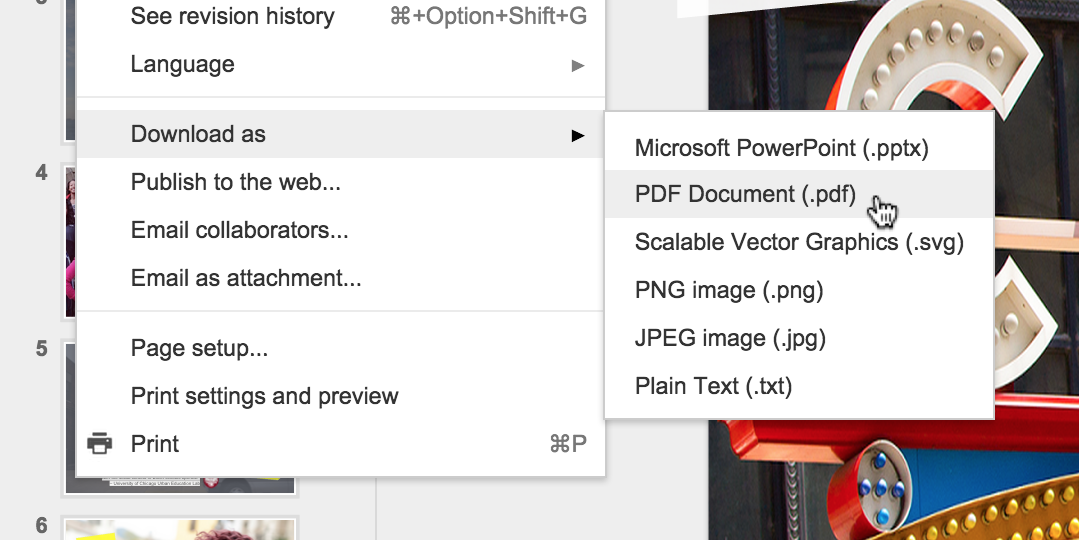Download slide as JPEG image
The width and height of the screenshot is (1079, 540).
pyautogui.click(x=730, y=338)
